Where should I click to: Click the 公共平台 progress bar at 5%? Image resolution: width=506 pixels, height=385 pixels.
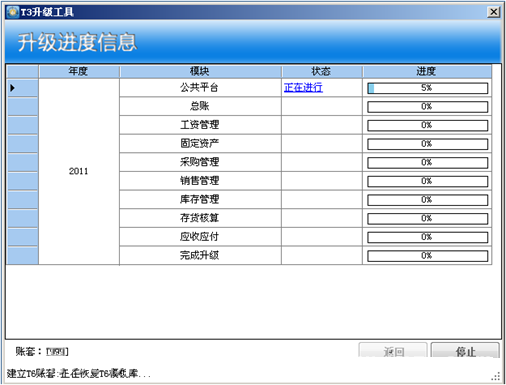[x=427, y=88]
